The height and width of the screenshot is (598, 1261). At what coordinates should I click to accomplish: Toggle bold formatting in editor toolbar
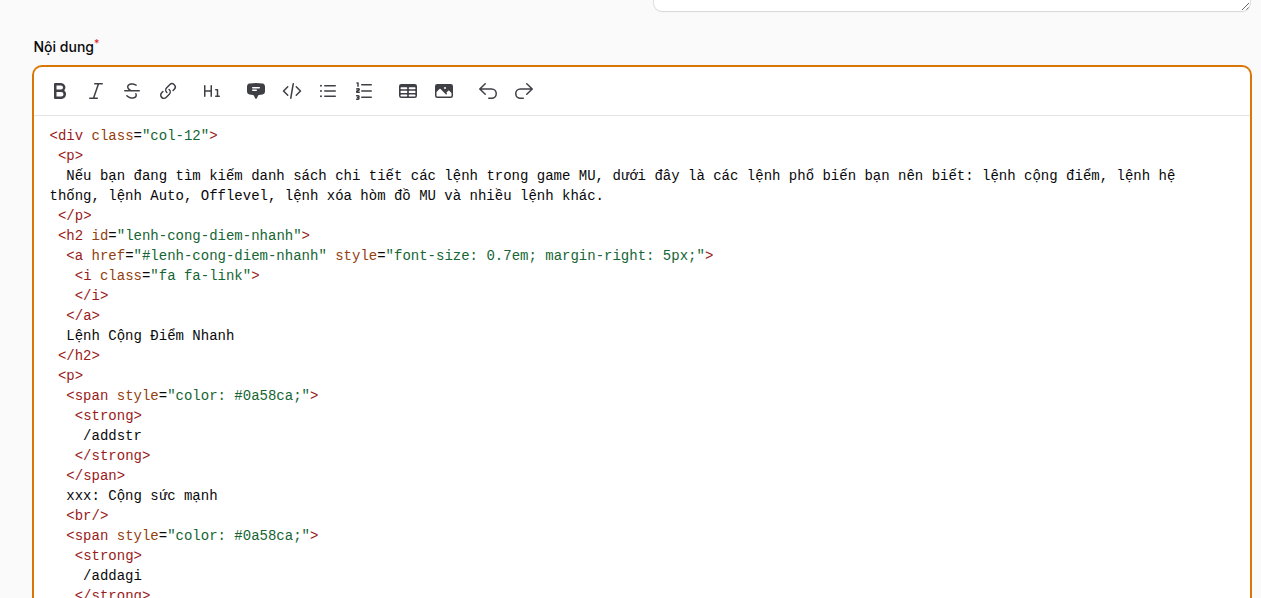60,91
